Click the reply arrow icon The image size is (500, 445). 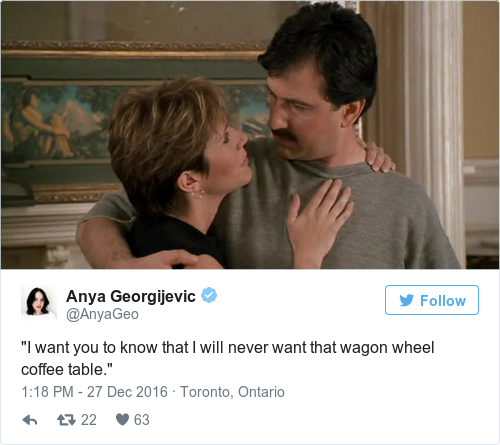[30, 420]
